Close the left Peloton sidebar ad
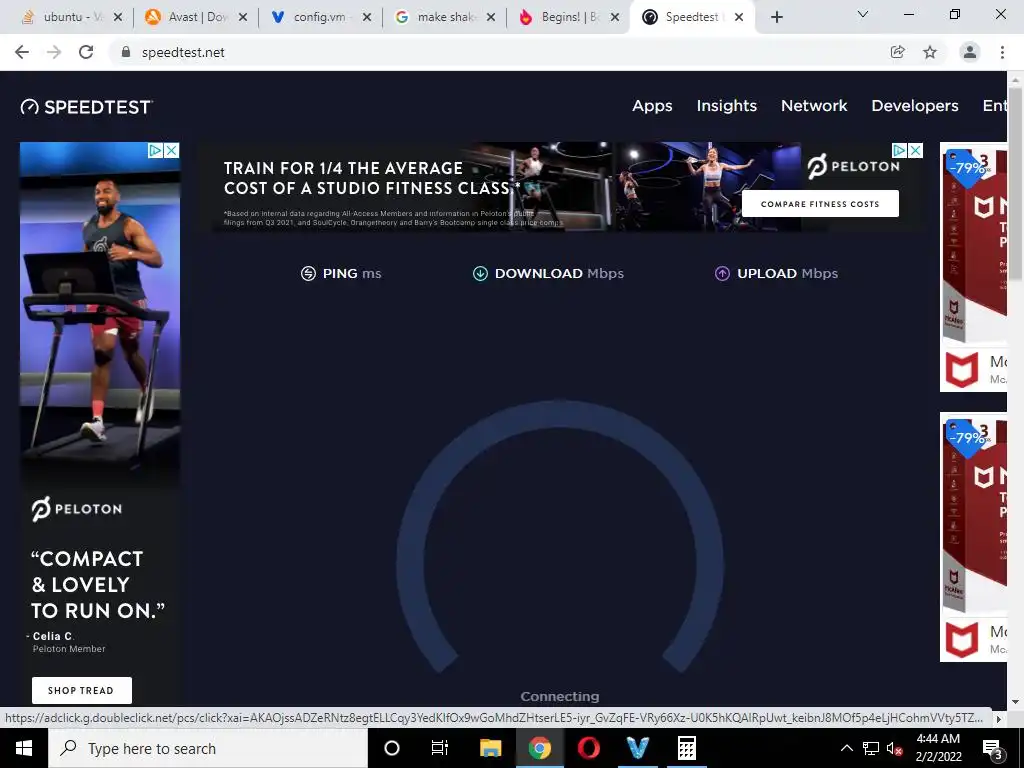 coord(171,151)
